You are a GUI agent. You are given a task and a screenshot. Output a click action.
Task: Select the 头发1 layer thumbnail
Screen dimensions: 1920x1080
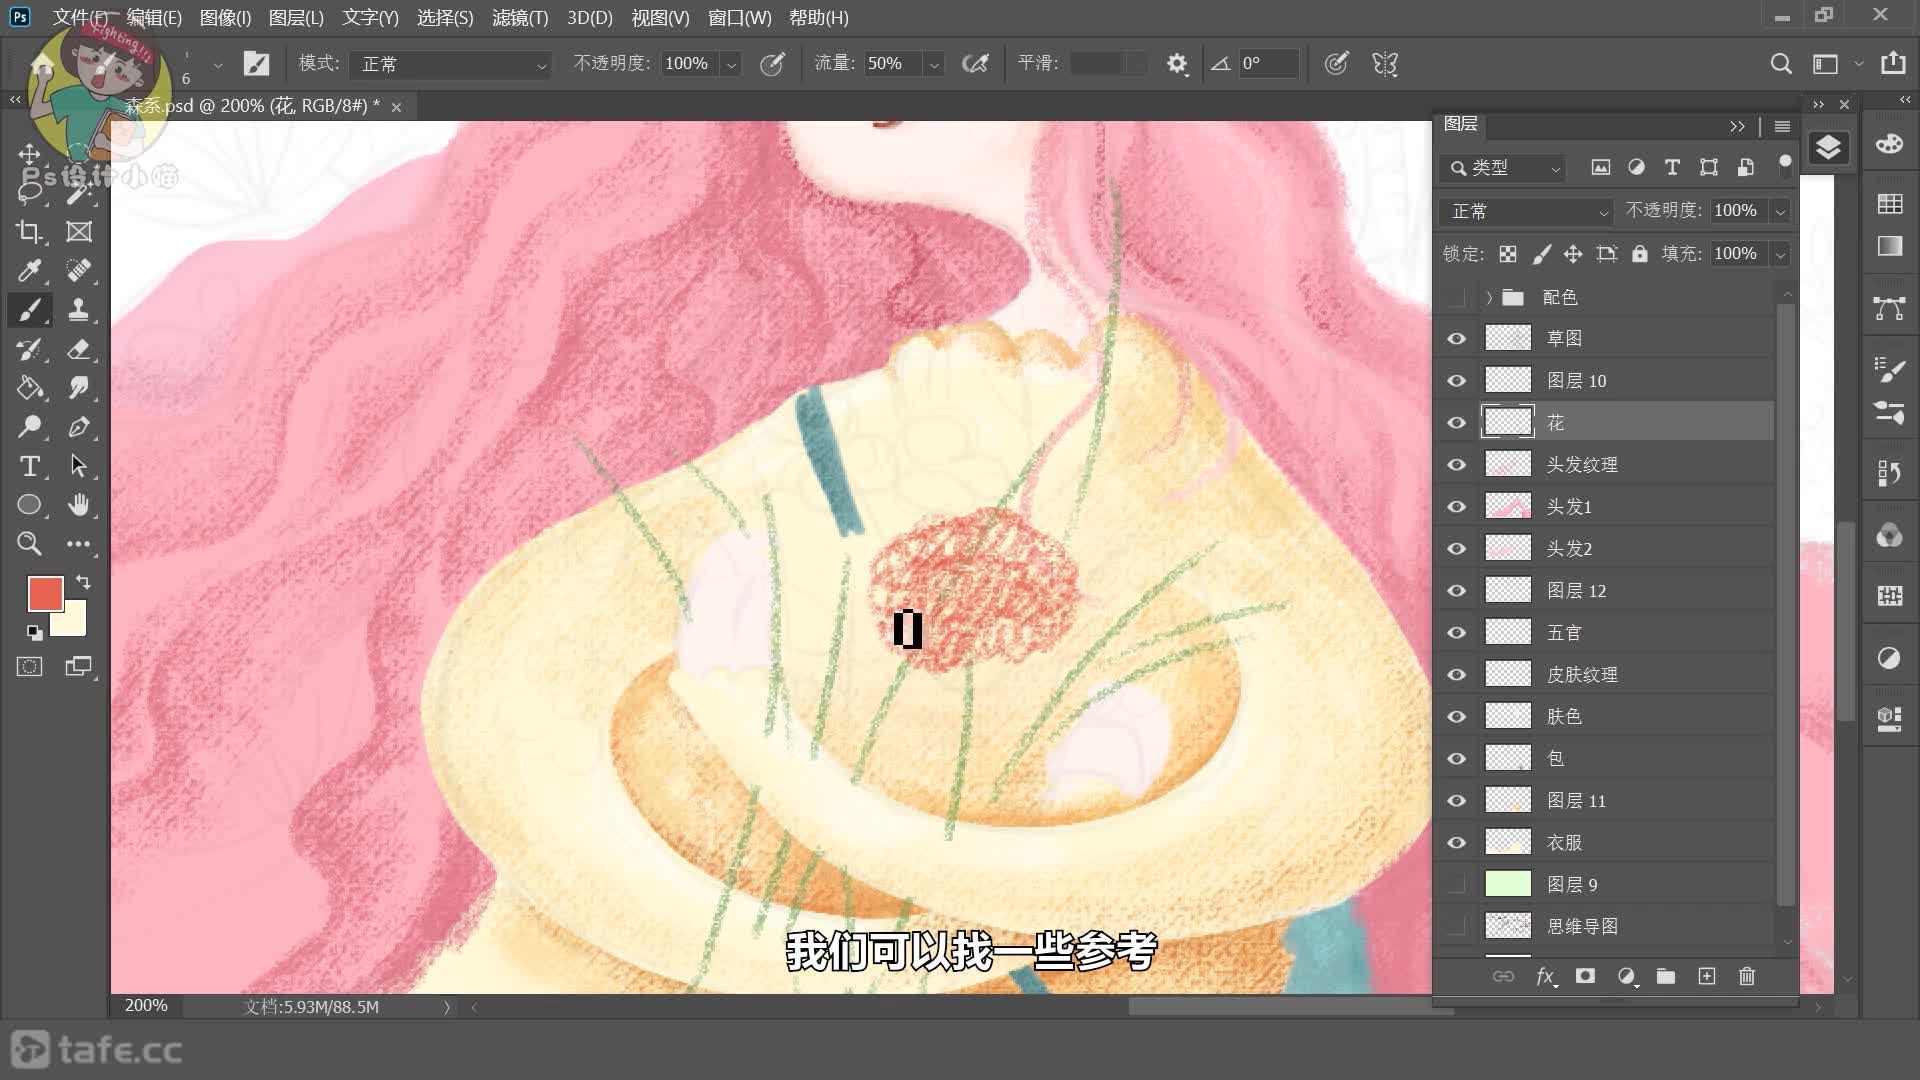point(1508,507)
